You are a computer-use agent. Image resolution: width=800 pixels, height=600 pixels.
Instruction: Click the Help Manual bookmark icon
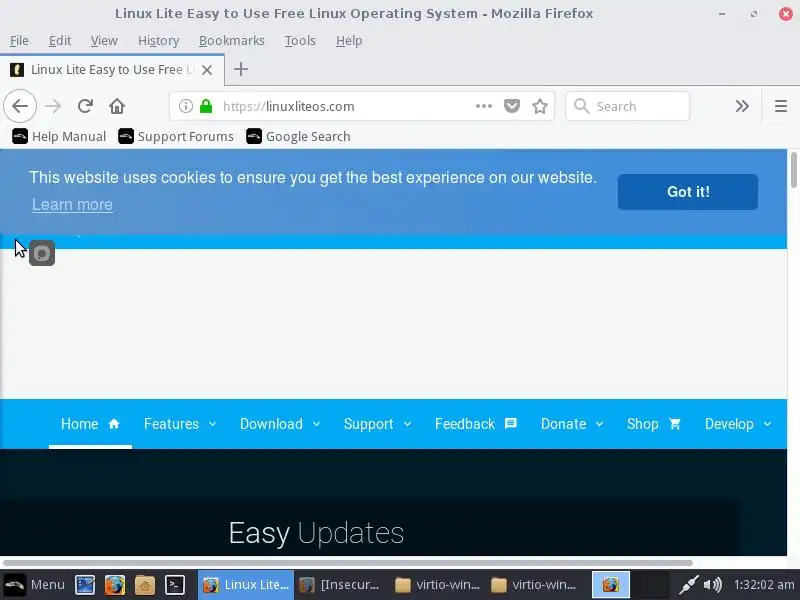20,136
